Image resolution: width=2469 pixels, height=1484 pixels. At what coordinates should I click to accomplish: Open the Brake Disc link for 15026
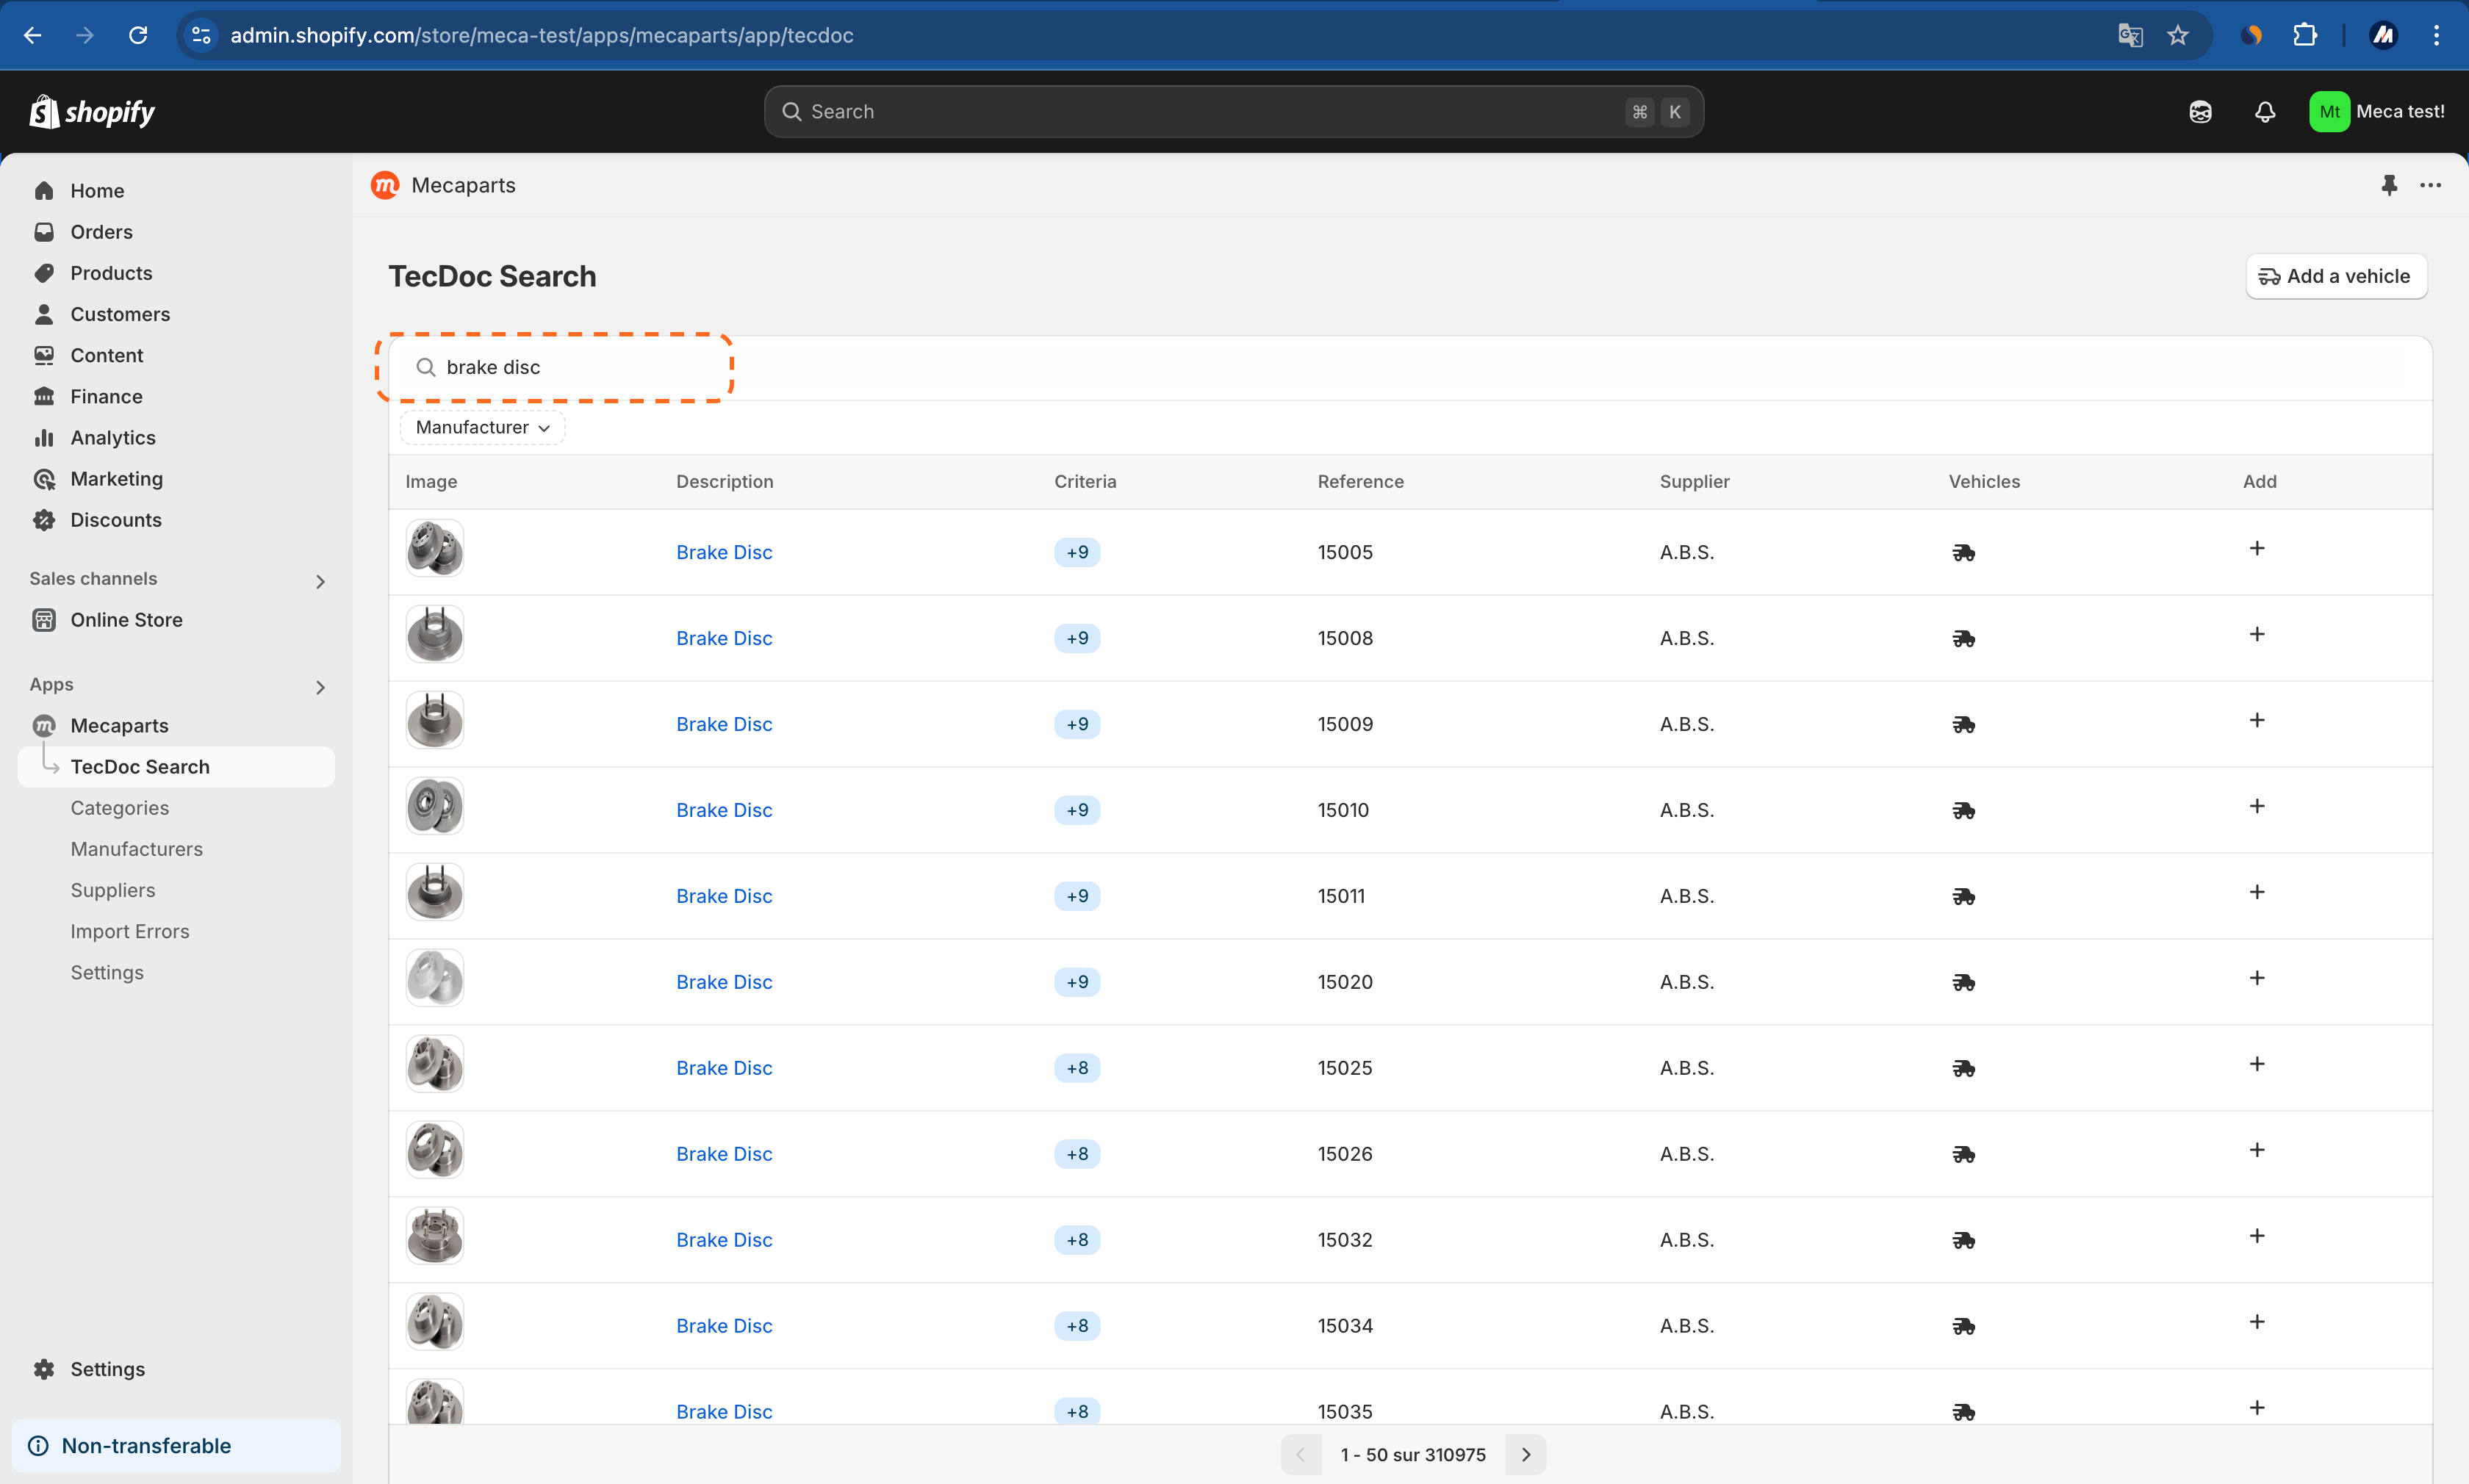click(724, 1154)
